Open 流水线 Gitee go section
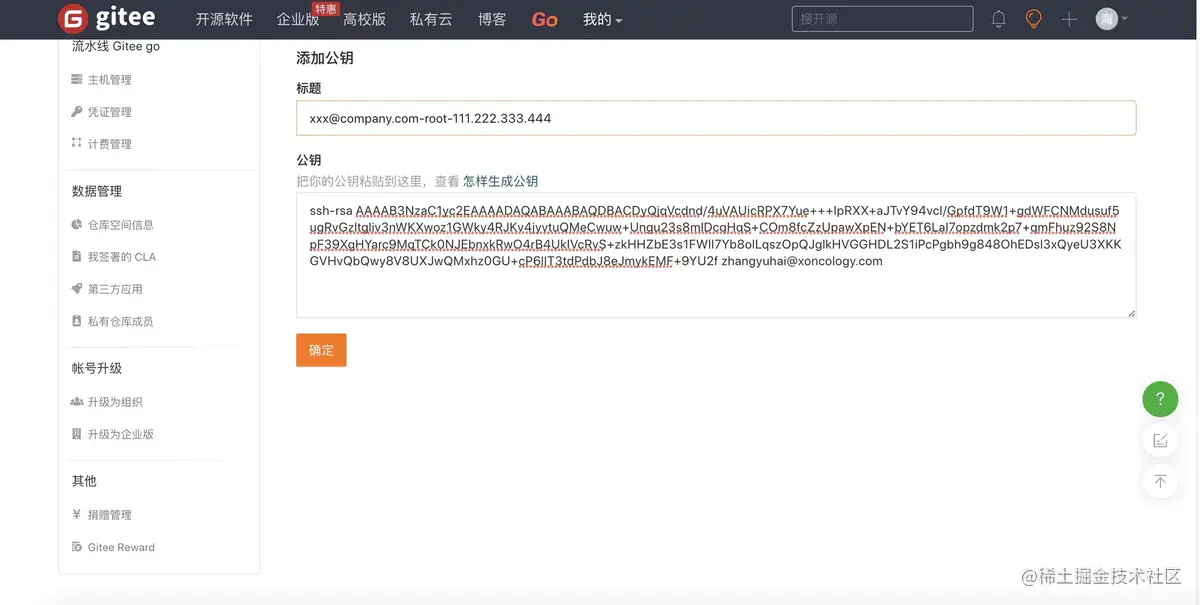Image resolution: width=1200 pixels, height=605 pixels. [116, 46]
